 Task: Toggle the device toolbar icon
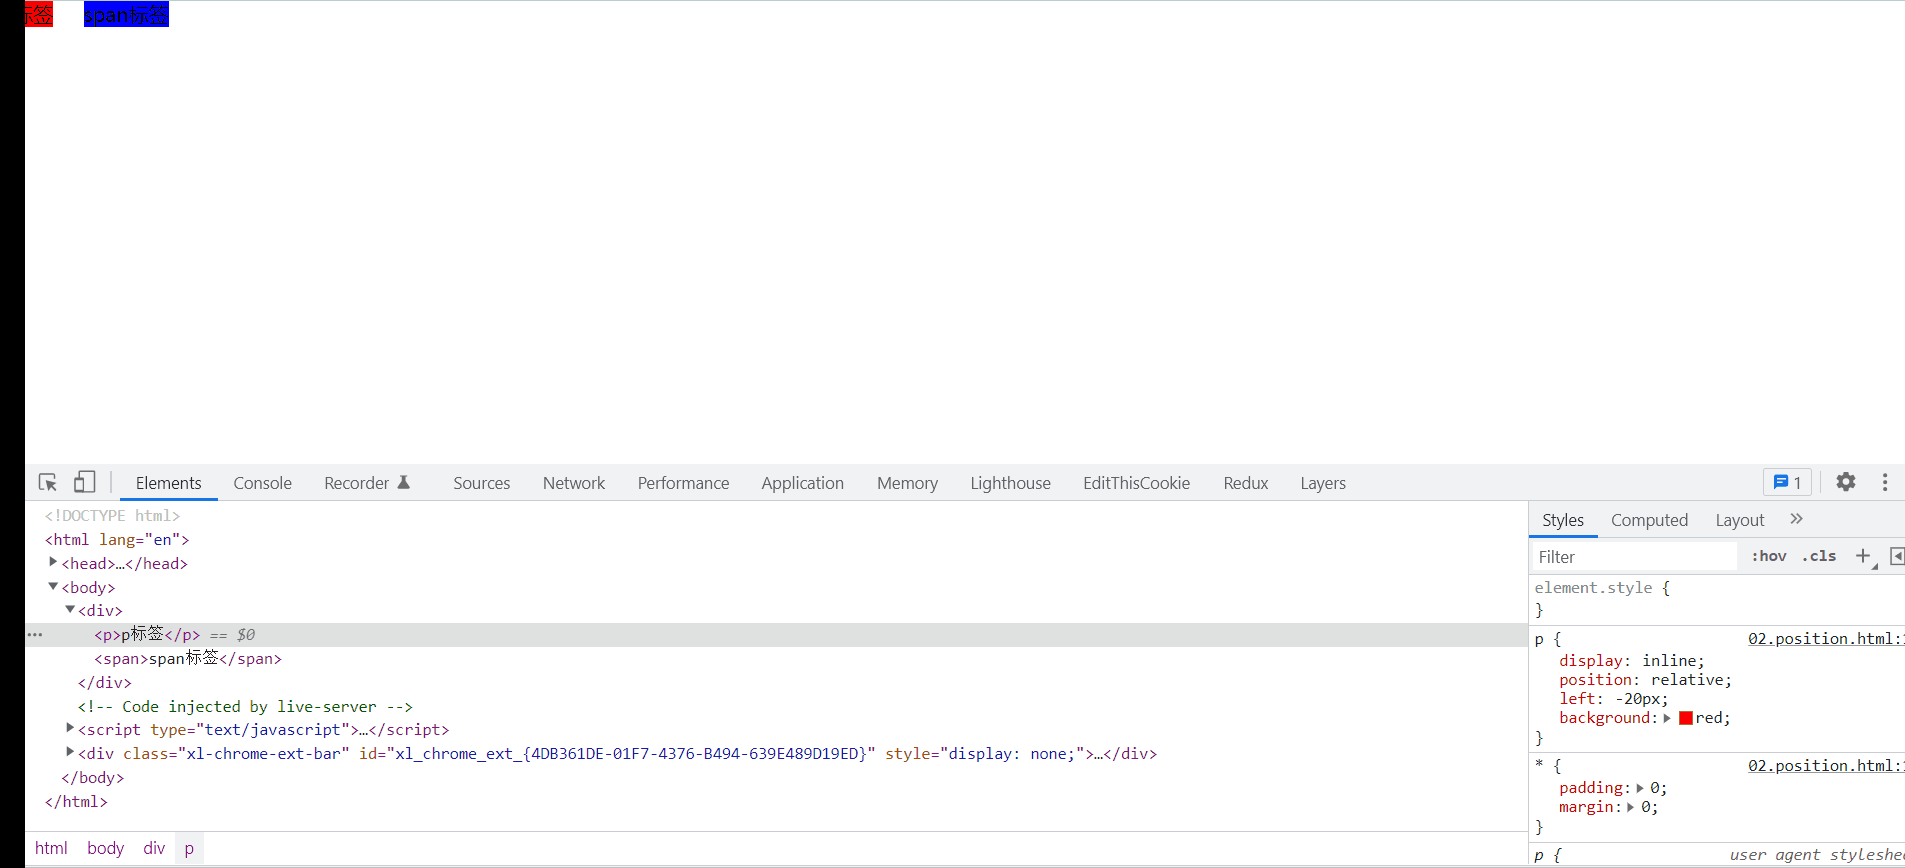pyautogui.click(x=85, y=483)
